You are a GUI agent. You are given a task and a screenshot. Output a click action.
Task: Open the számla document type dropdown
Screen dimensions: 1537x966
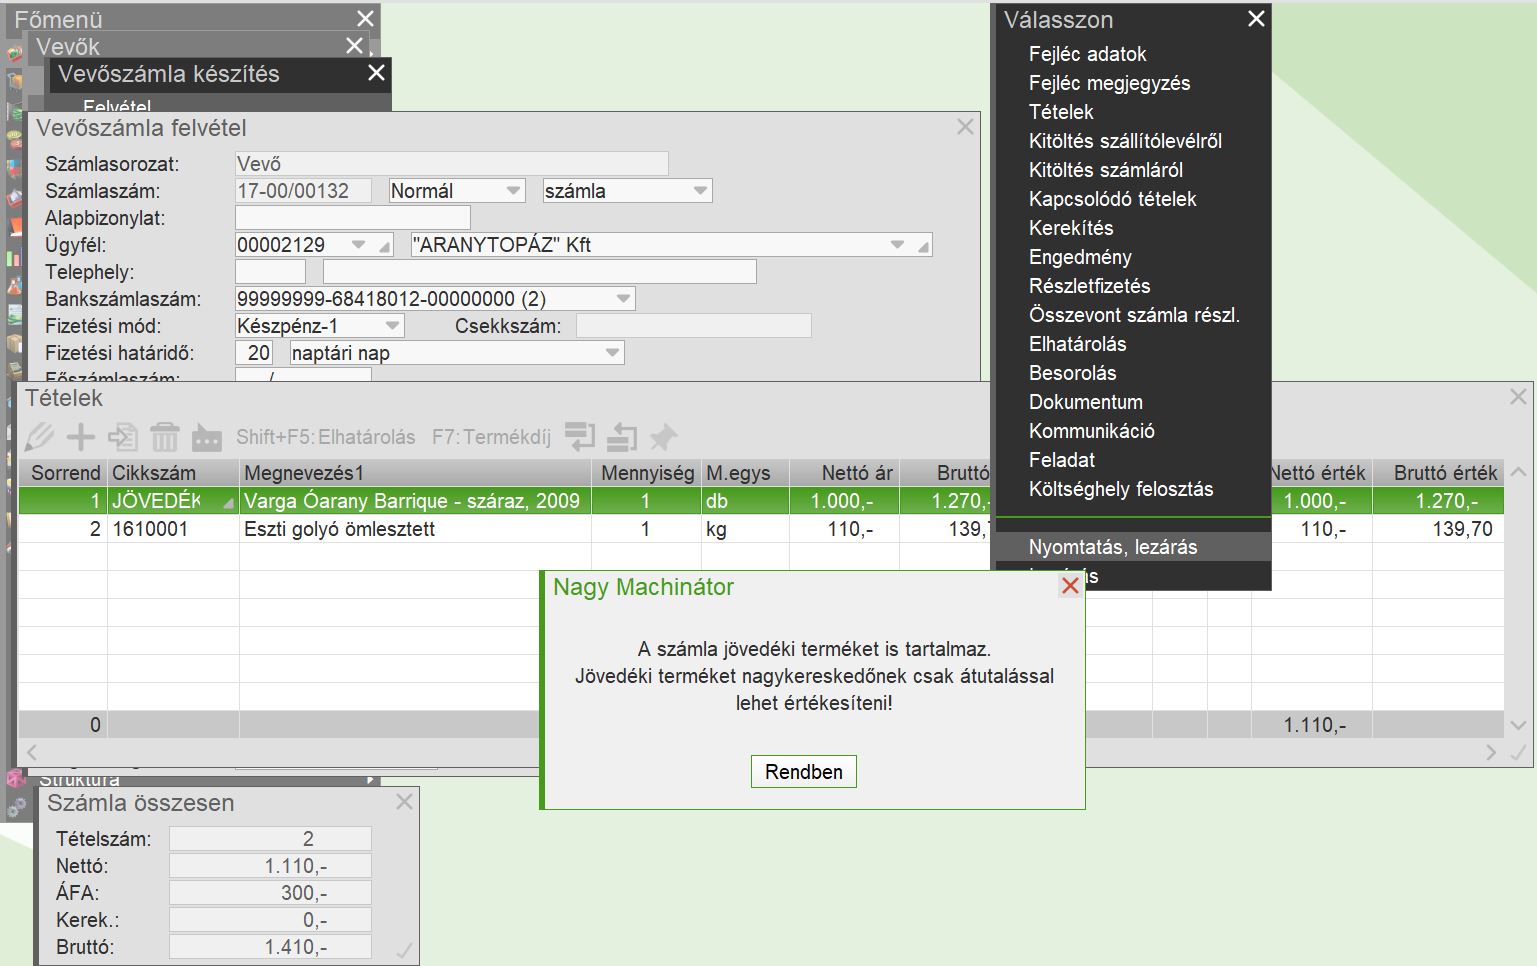click(x=701, y=190)
